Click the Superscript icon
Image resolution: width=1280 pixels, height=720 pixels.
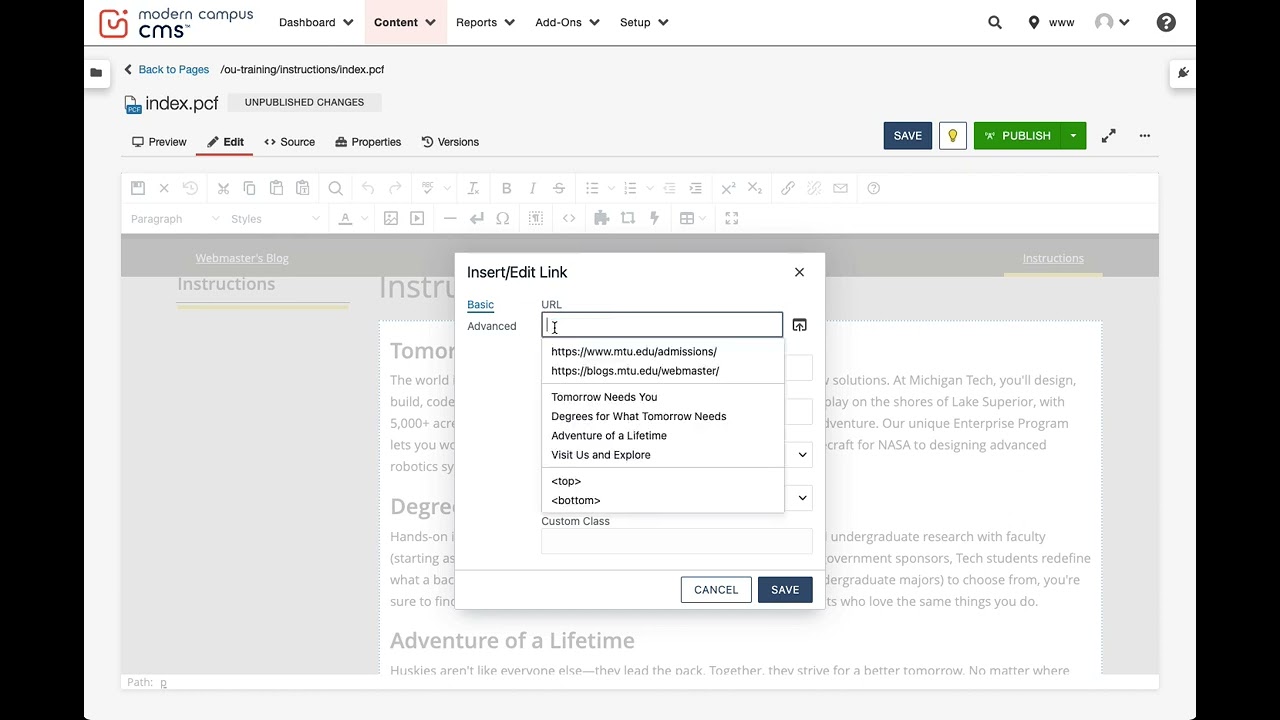pyautogui.click(x=728, y=188)
